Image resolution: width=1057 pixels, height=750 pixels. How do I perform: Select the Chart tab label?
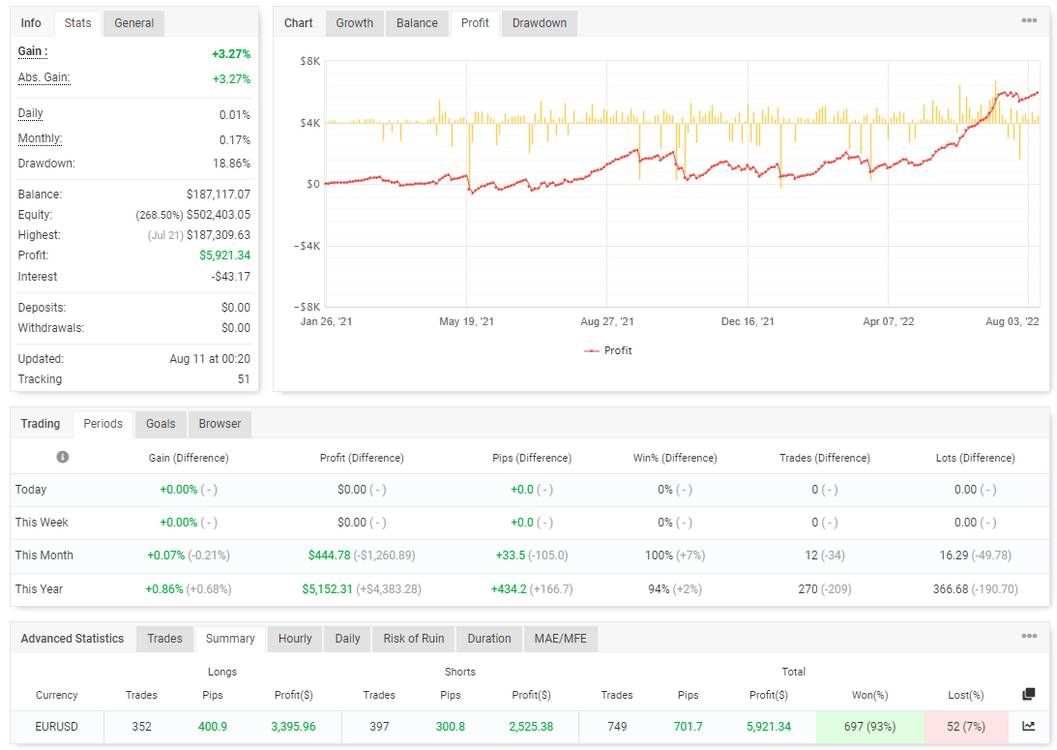pos(299,23)
